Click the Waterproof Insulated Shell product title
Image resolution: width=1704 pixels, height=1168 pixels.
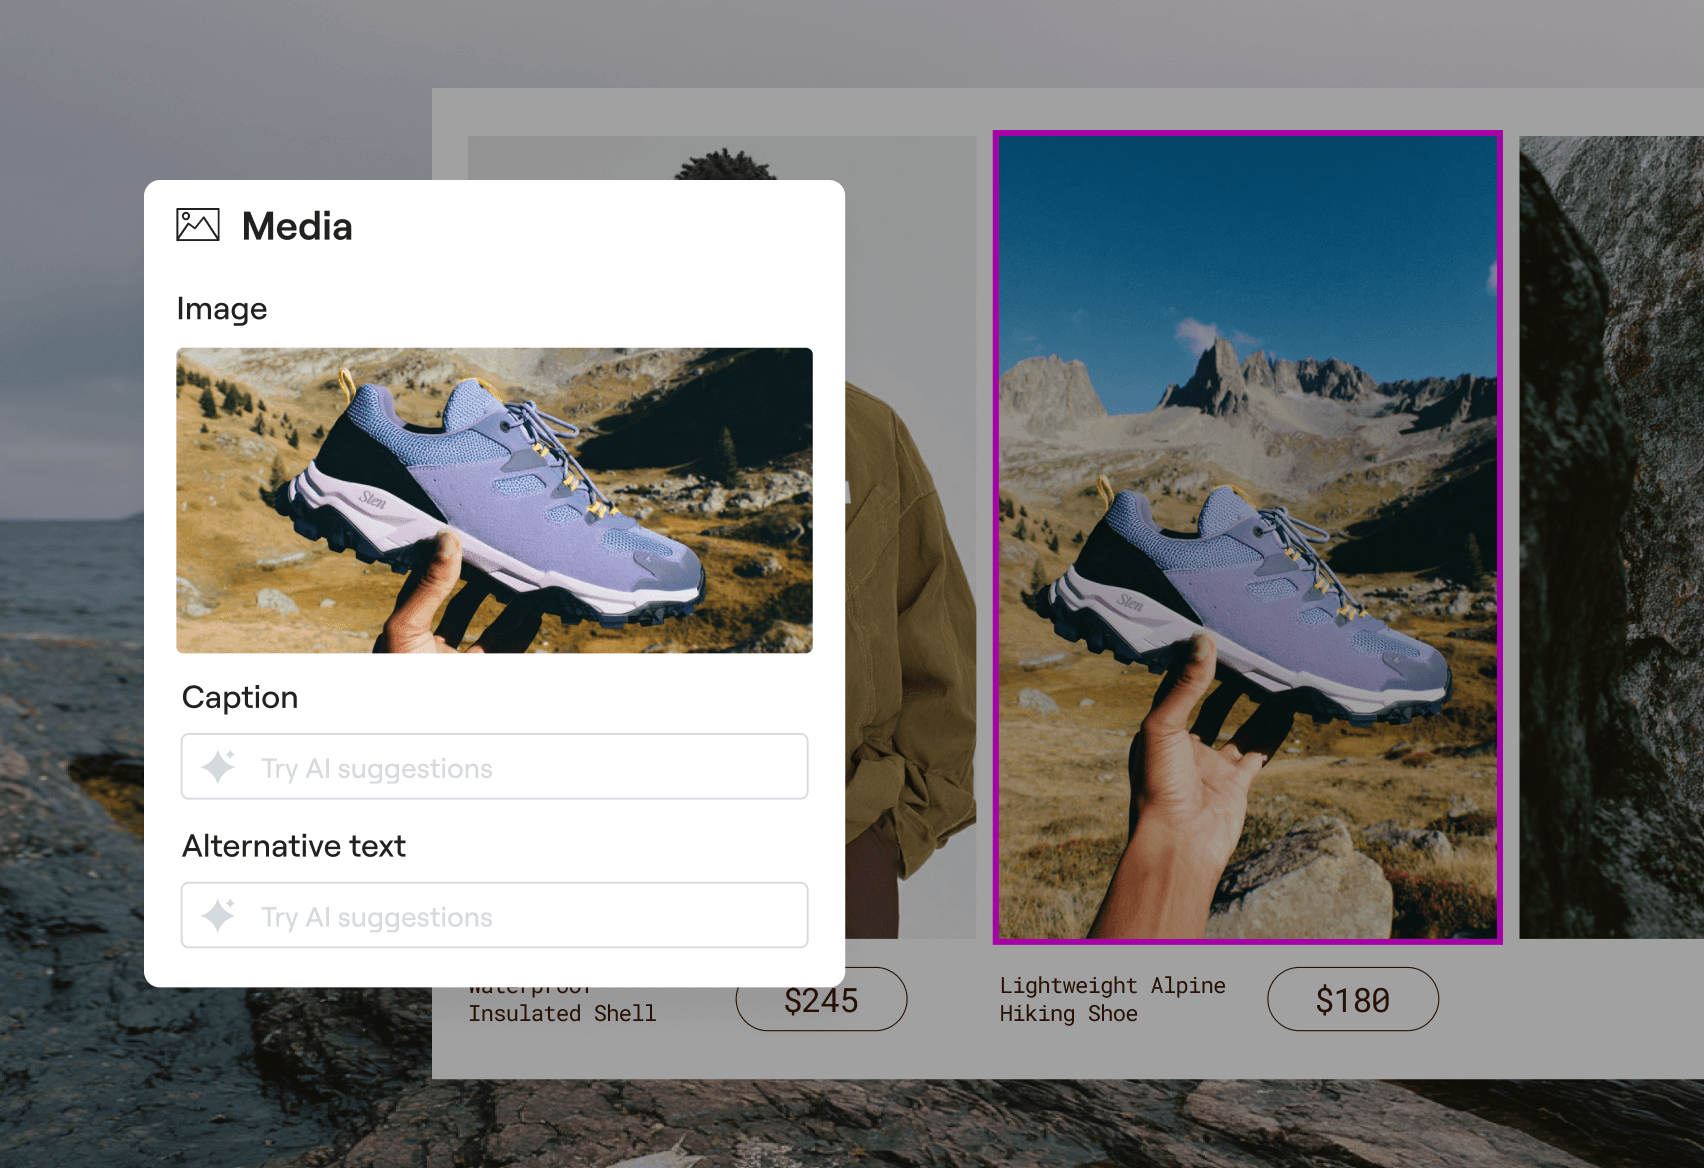562,1012
